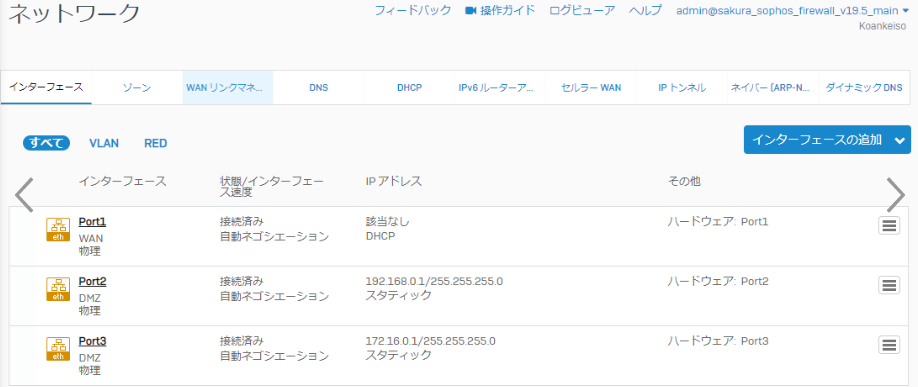Click the Port3 ethernet interface icon
Viewport: 918px width, 387px height.
(58, 349)
